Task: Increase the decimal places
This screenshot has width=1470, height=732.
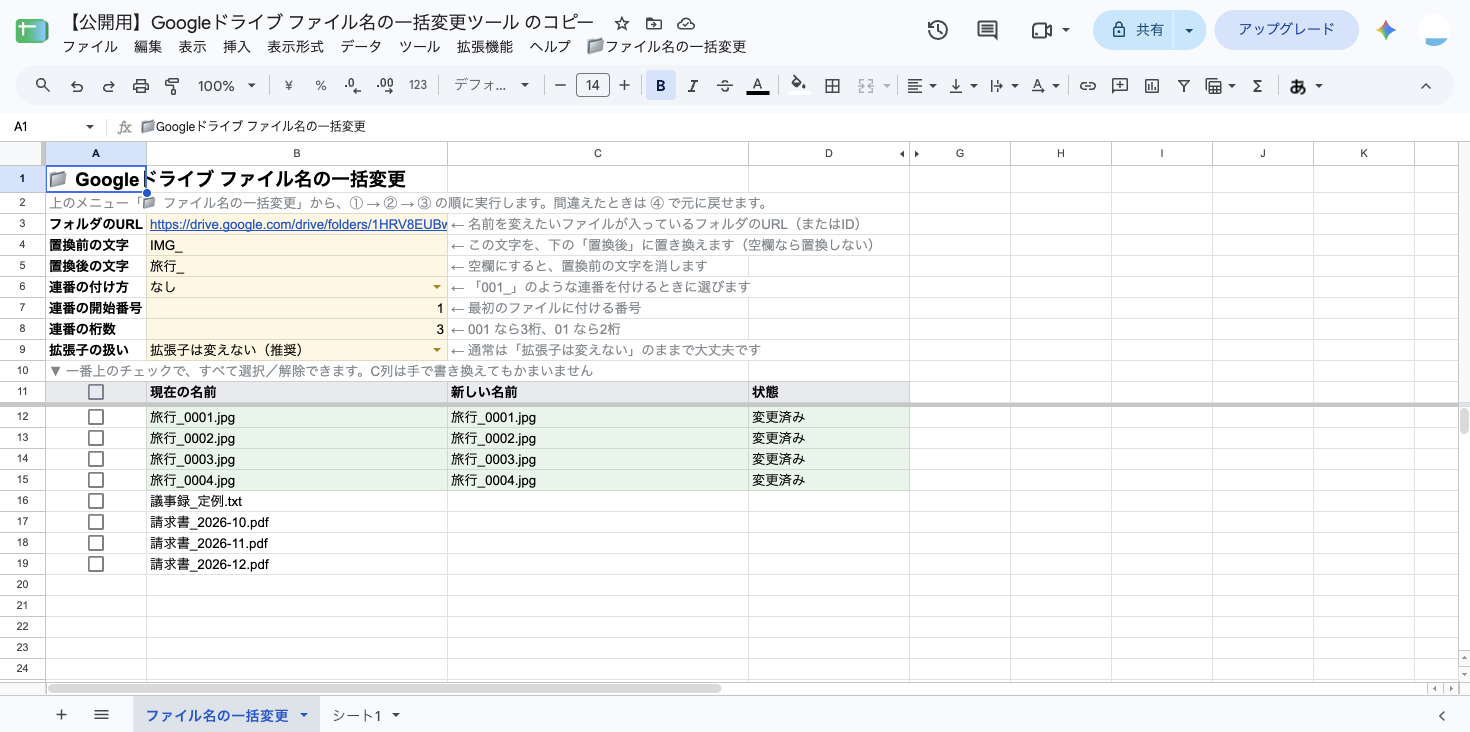Action: (385, 86)
